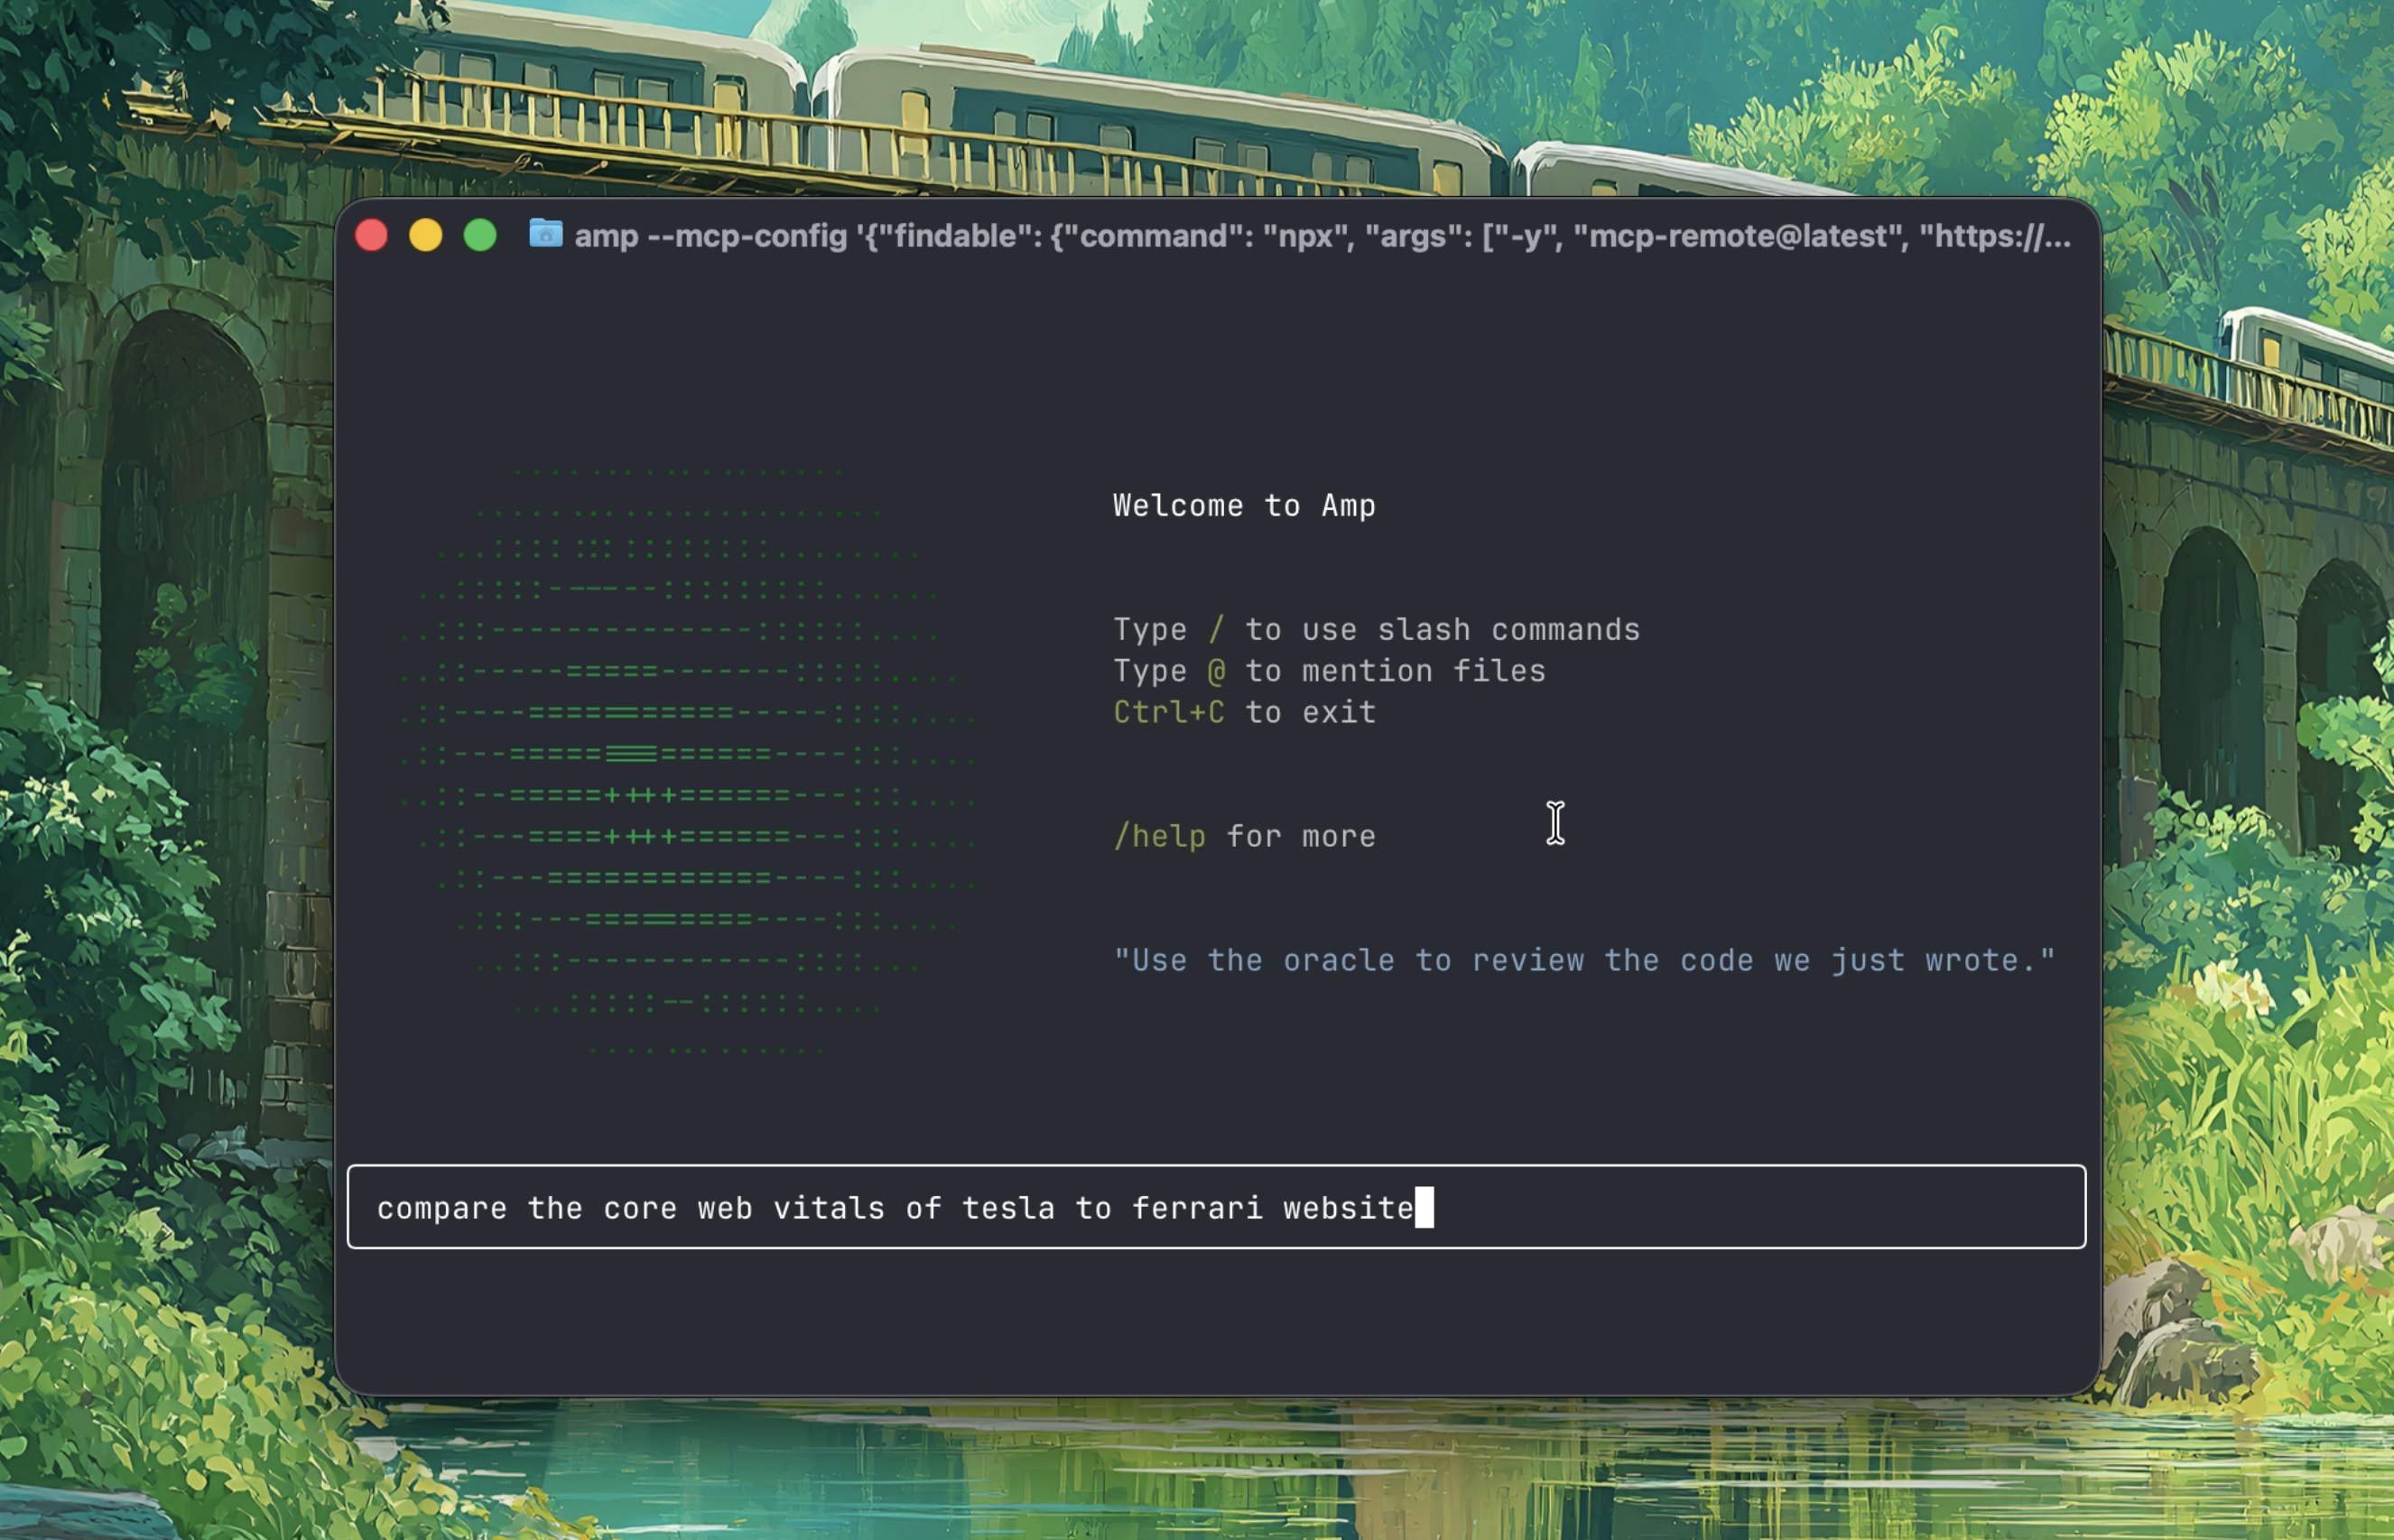Click the word tesla in the prompt
Screen dimensions: 2394x1540
pyautogui.click(x=1008, y=1208)
